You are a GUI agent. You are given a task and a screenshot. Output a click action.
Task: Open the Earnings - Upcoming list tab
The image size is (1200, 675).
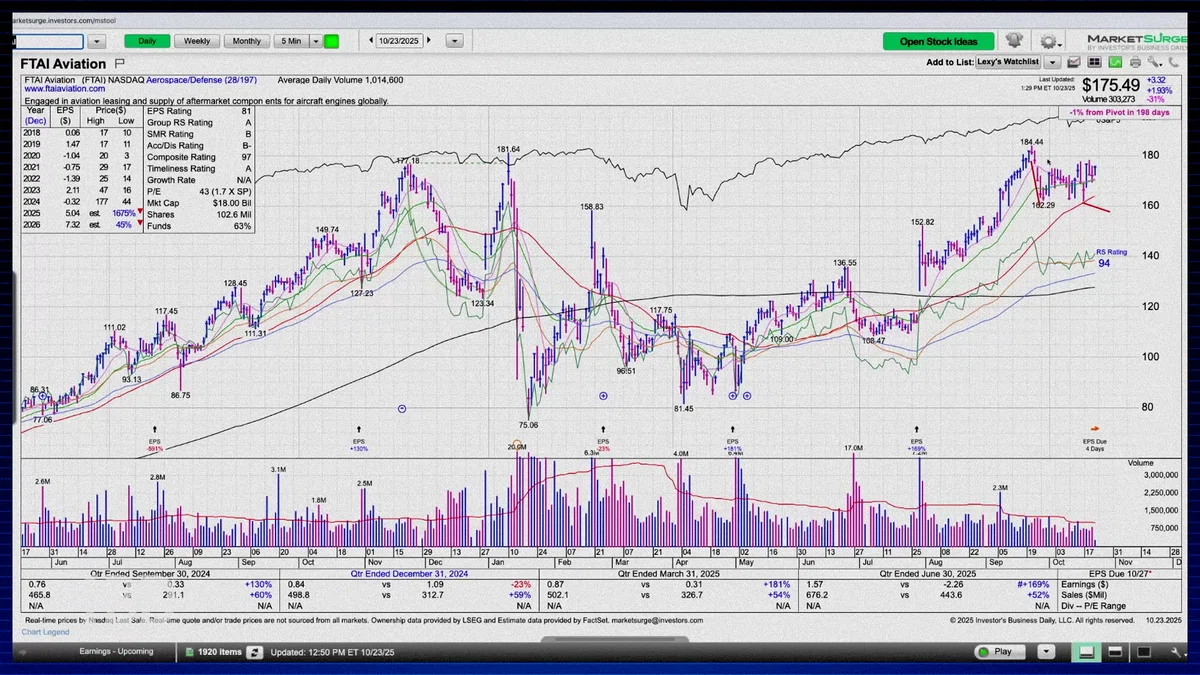[x=116, y=651]
